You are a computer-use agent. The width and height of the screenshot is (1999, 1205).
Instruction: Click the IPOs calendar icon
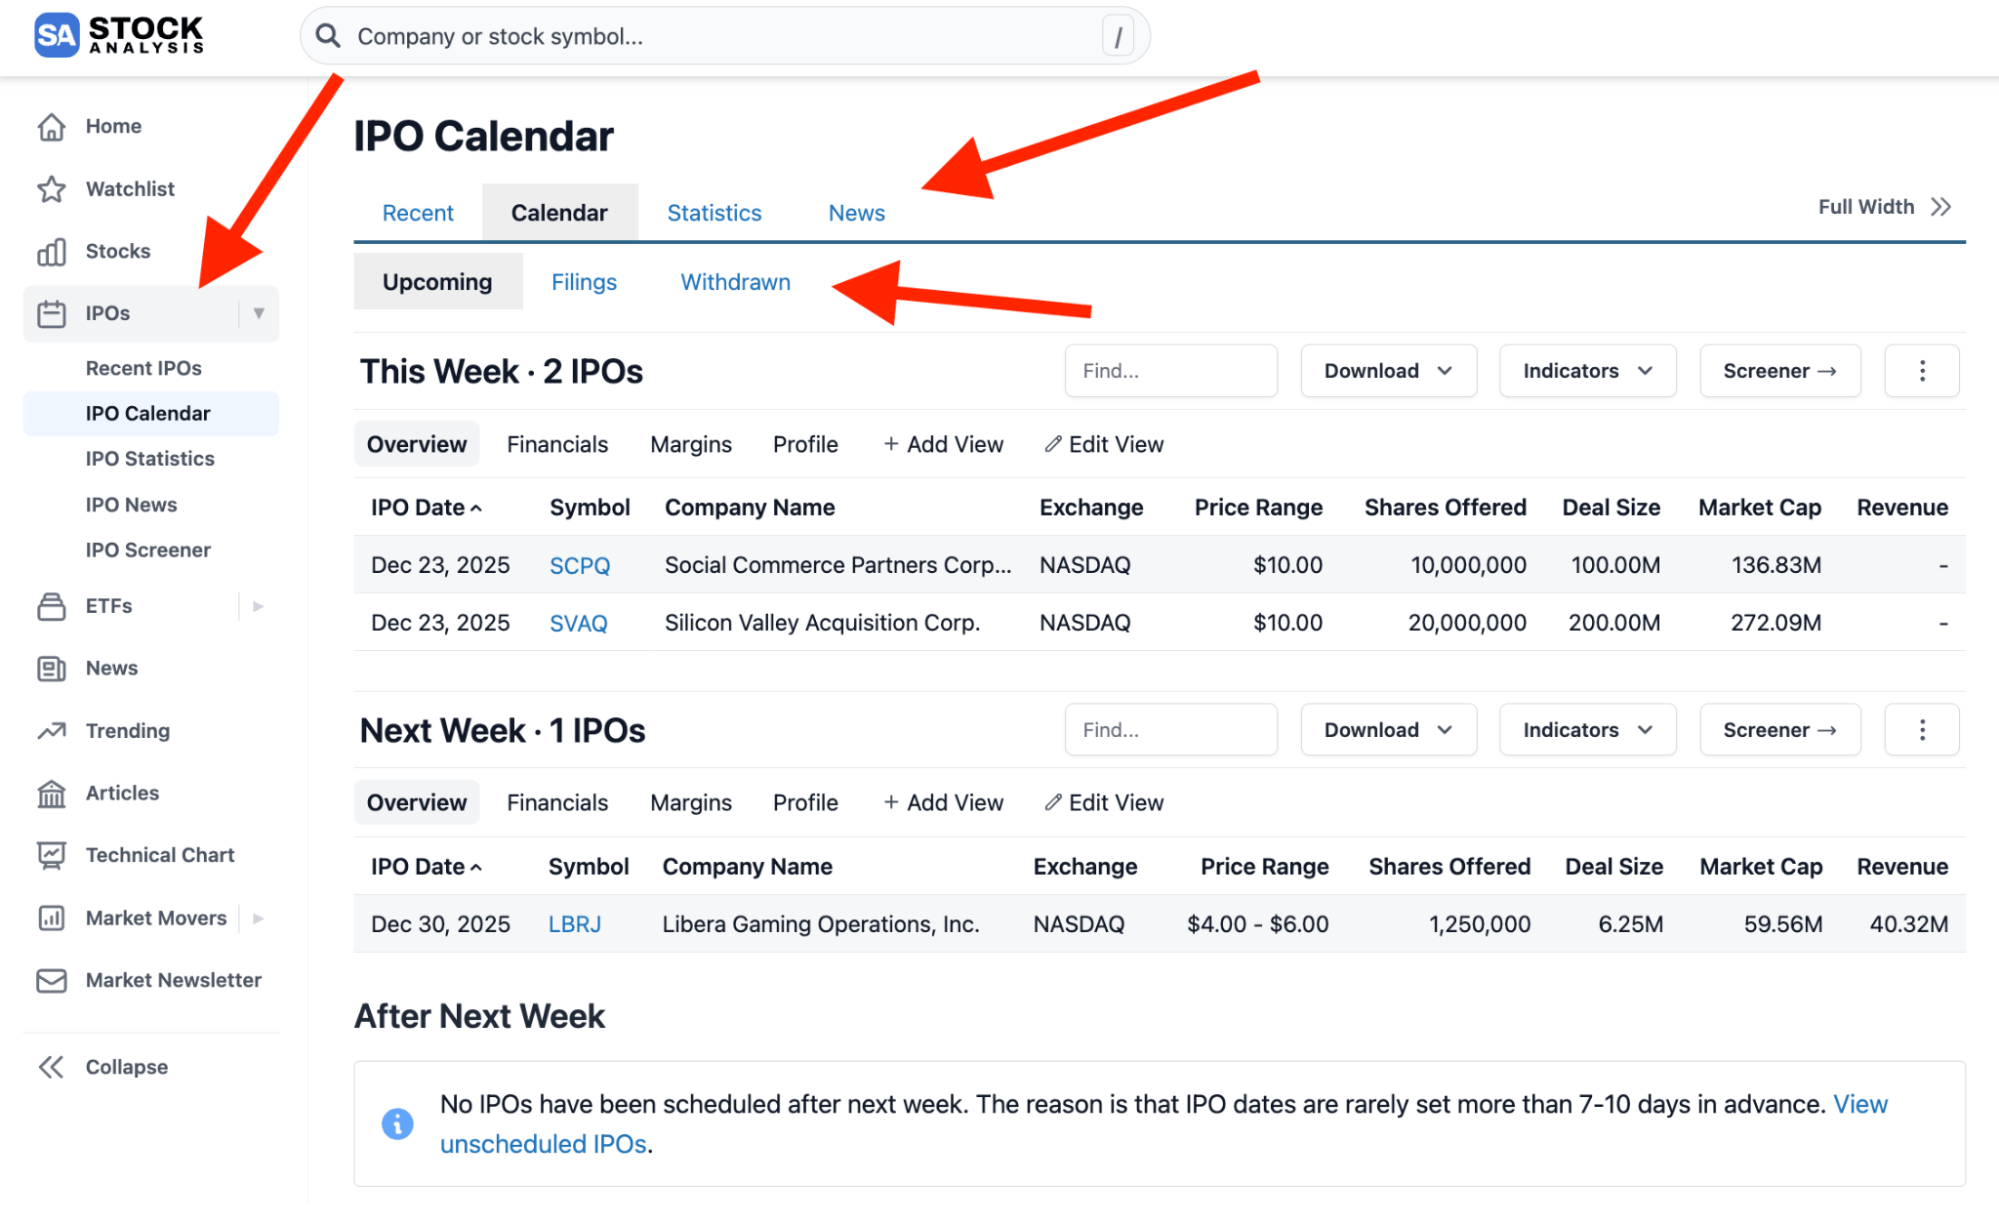tap(51, 313)
